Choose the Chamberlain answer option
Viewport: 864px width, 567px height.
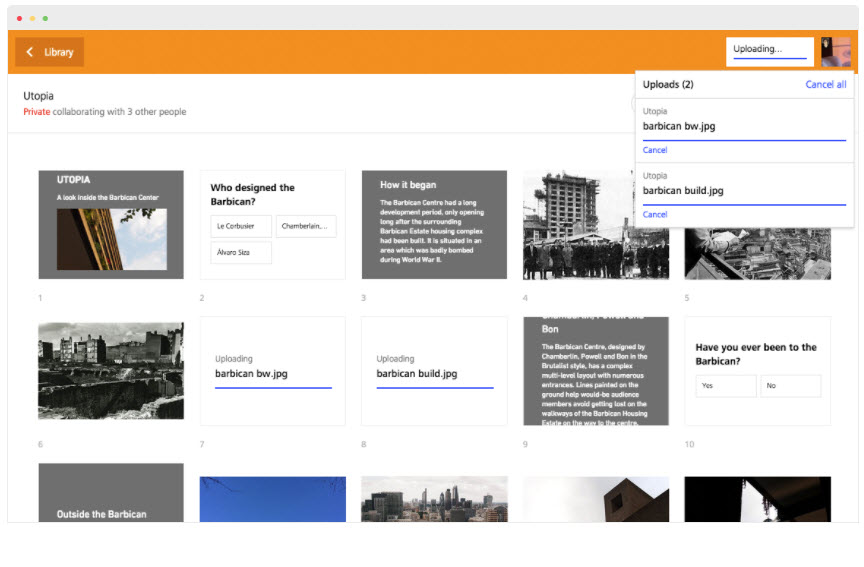pyautogui.click(x=306, y=227)
